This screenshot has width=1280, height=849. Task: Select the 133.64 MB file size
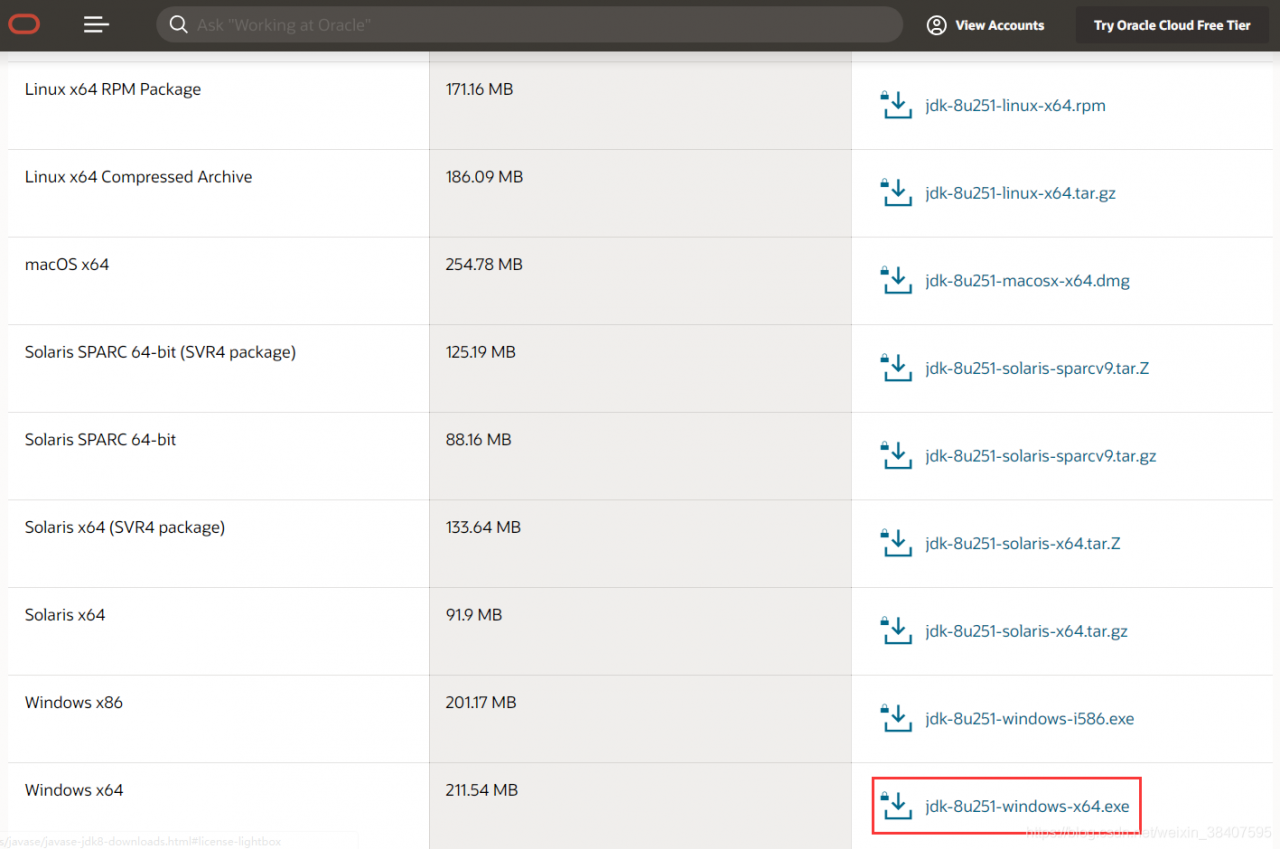point(483,527)
